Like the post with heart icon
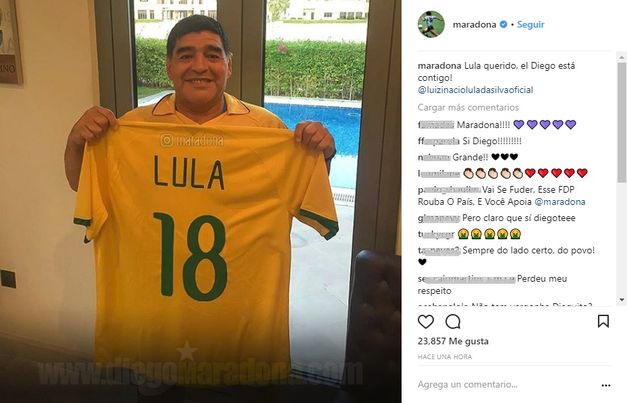 [426, 321]
